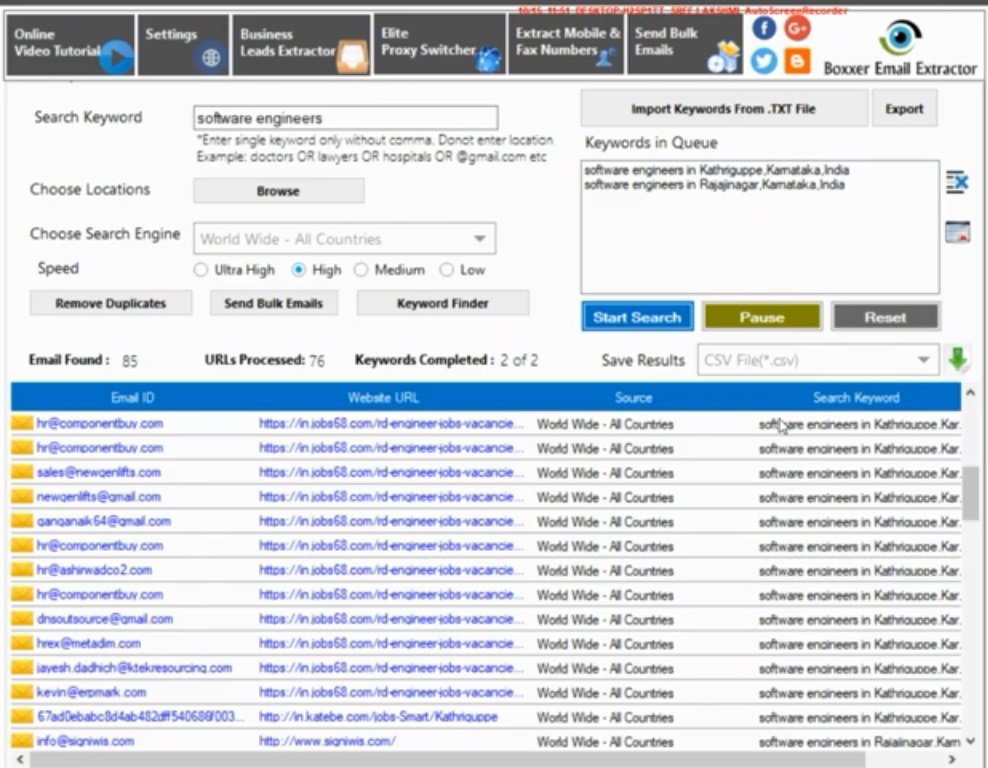Open the Online Video Tutorial tile
The width and height of the screenshot is (988, 768).
click(70, 45)
